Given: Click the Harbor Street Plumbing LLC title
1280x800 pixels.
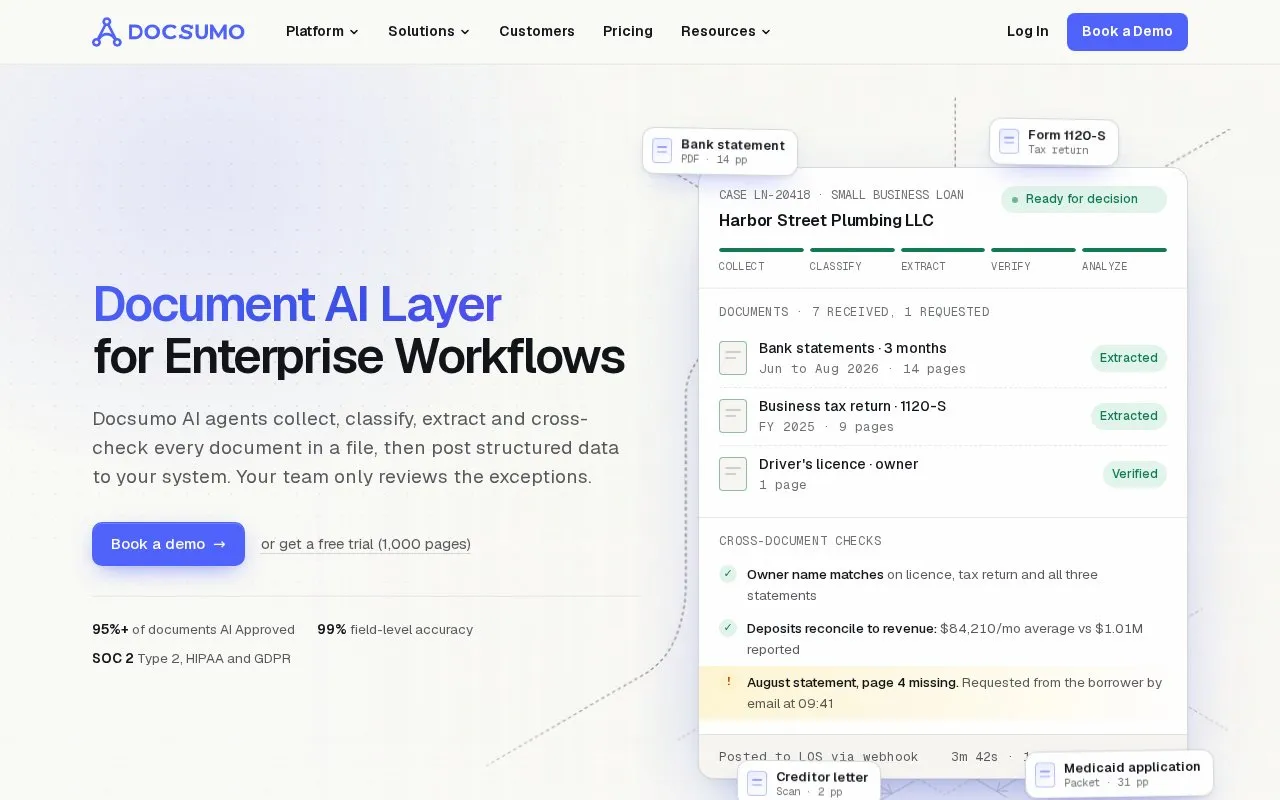Looking at the screenshot, I should tap(826, 221).
